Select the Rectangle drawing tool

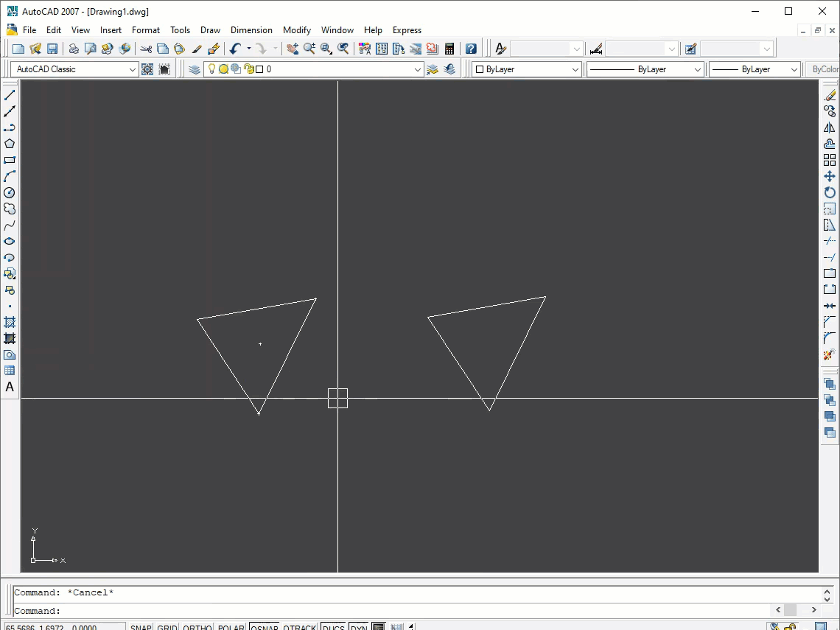point(10,160)
